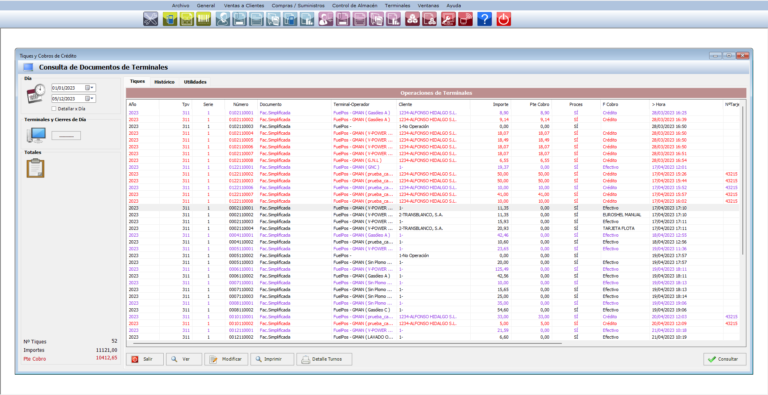Screen dimensions: 768x395
Task: Click the red terminal-with-signal toolbar icon
Action: click(465, 19)
